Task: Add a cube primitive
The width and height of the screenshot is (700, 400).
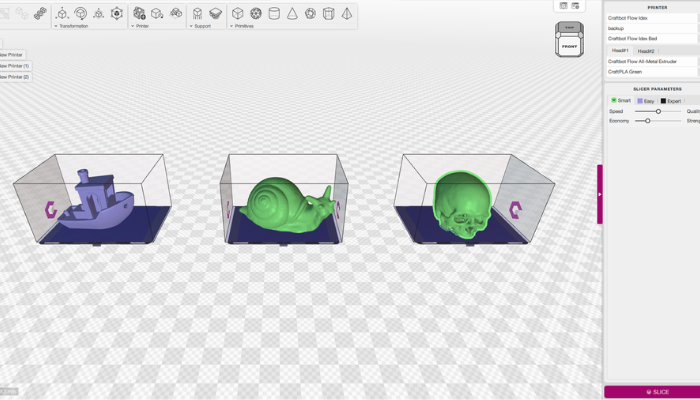Action: point(238,13)
